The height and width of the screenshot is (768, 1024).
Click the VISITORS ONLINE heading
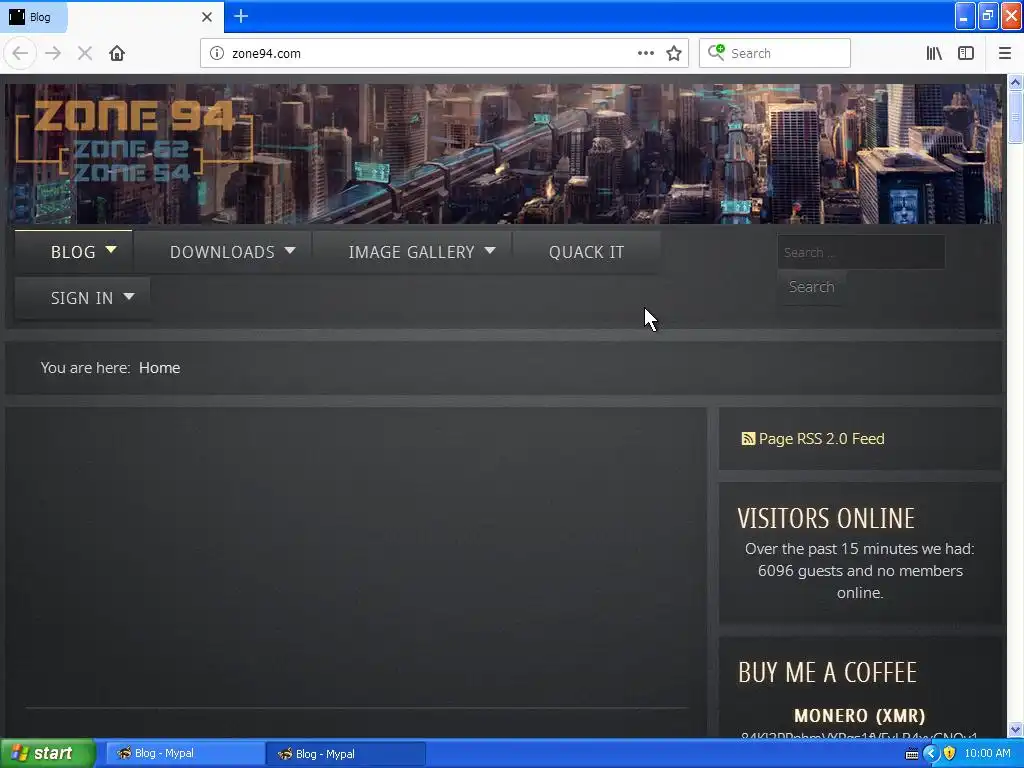826,519
